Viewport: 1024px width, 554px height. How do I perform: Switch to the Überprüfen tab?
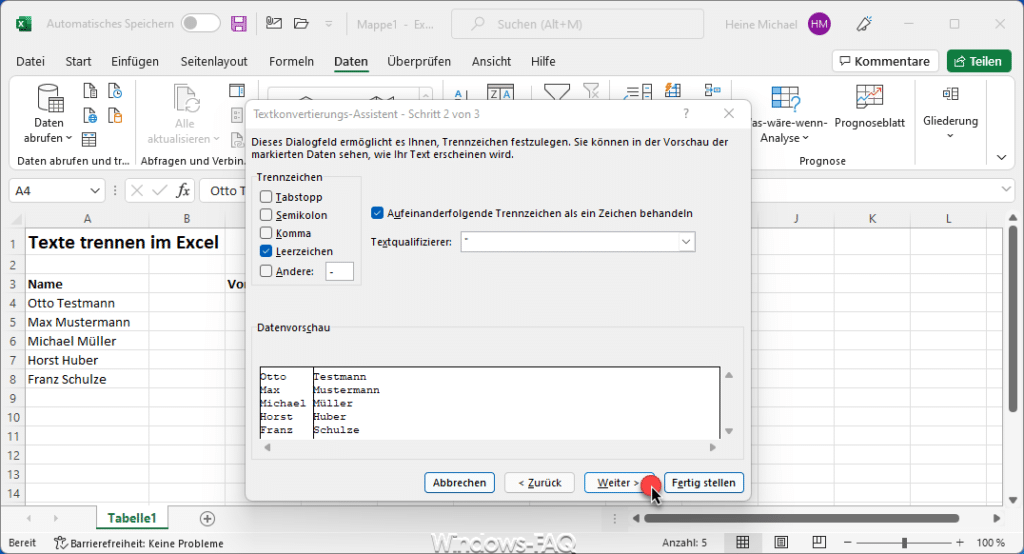click(419, 61)
